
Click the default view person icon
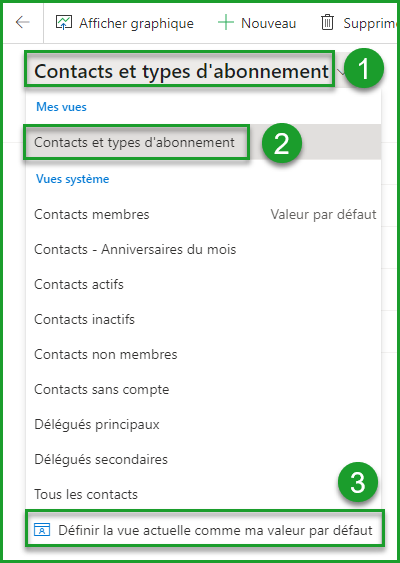pyautogui.click(x=42, y=530)
